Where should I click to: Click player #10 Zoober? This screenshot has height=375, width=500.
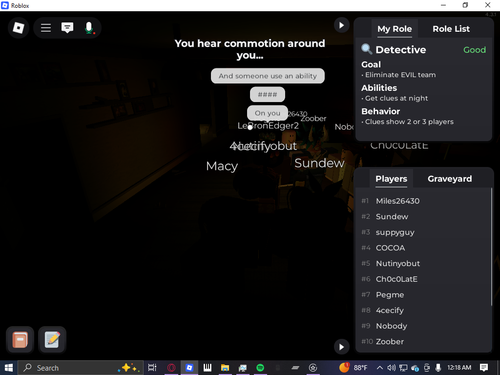point(423,342)
